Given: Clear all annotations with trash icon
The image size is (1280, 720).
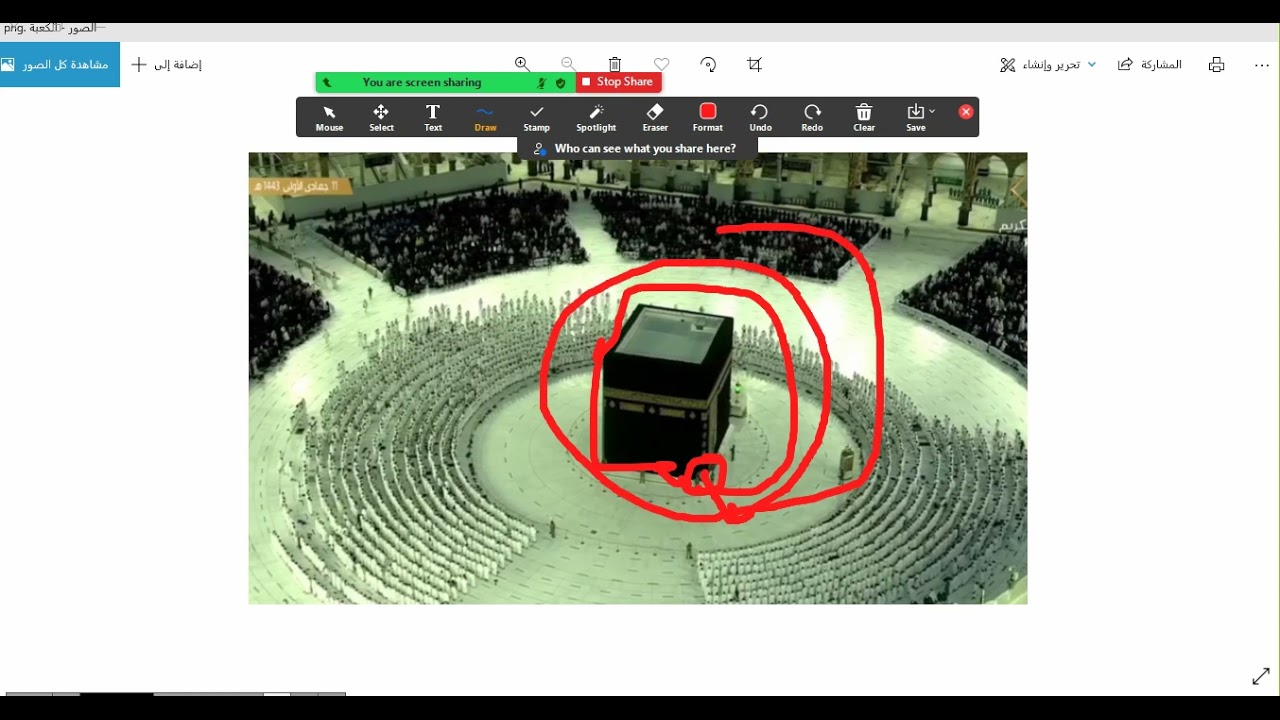Looking at the screenshot, I should click(x=864, y=118).
